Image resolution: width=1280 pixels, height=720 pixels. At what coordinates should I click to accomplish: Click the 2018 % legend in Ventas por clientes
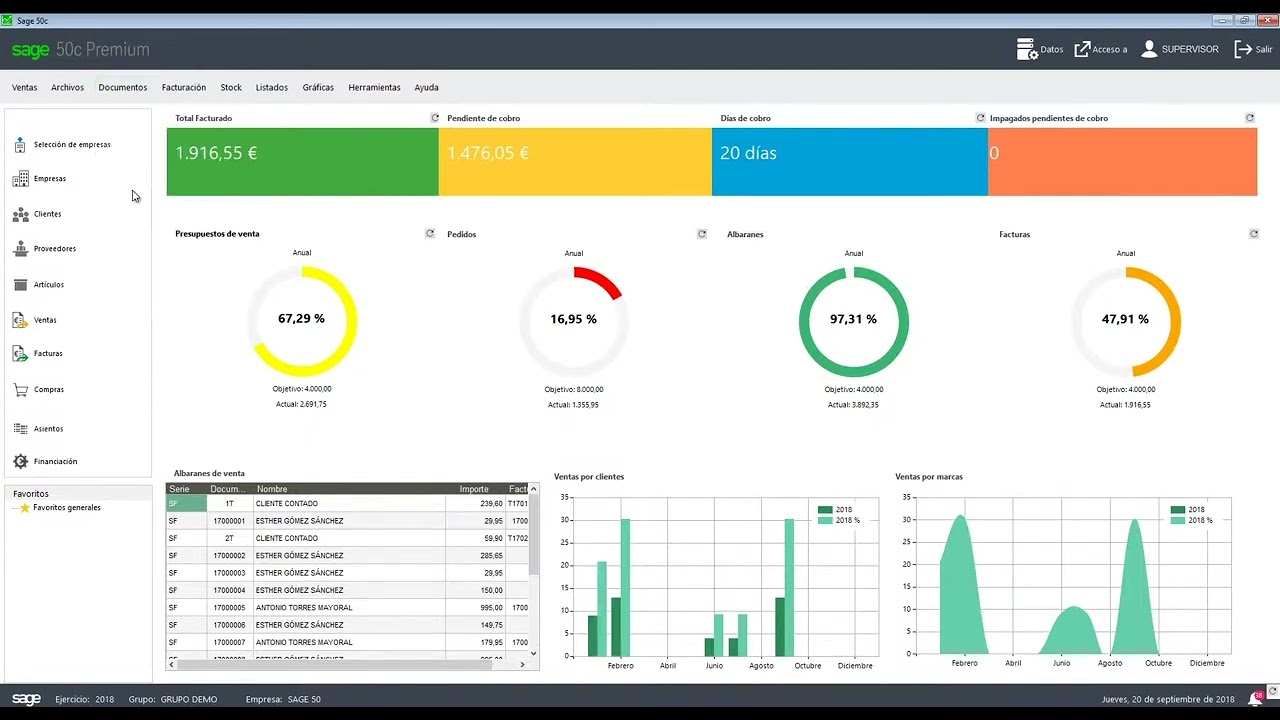click(x=838, y=521)
